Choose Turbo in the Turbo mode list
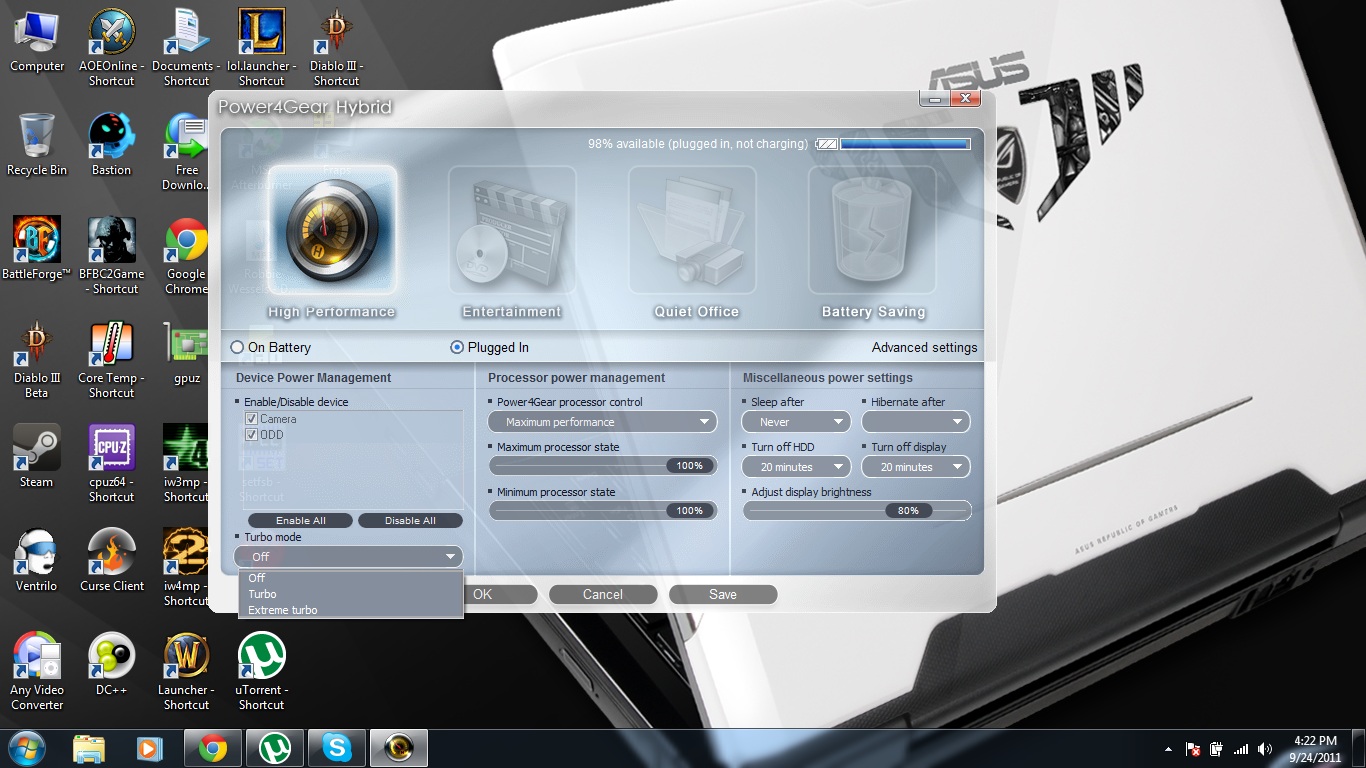 pos(351,594)
